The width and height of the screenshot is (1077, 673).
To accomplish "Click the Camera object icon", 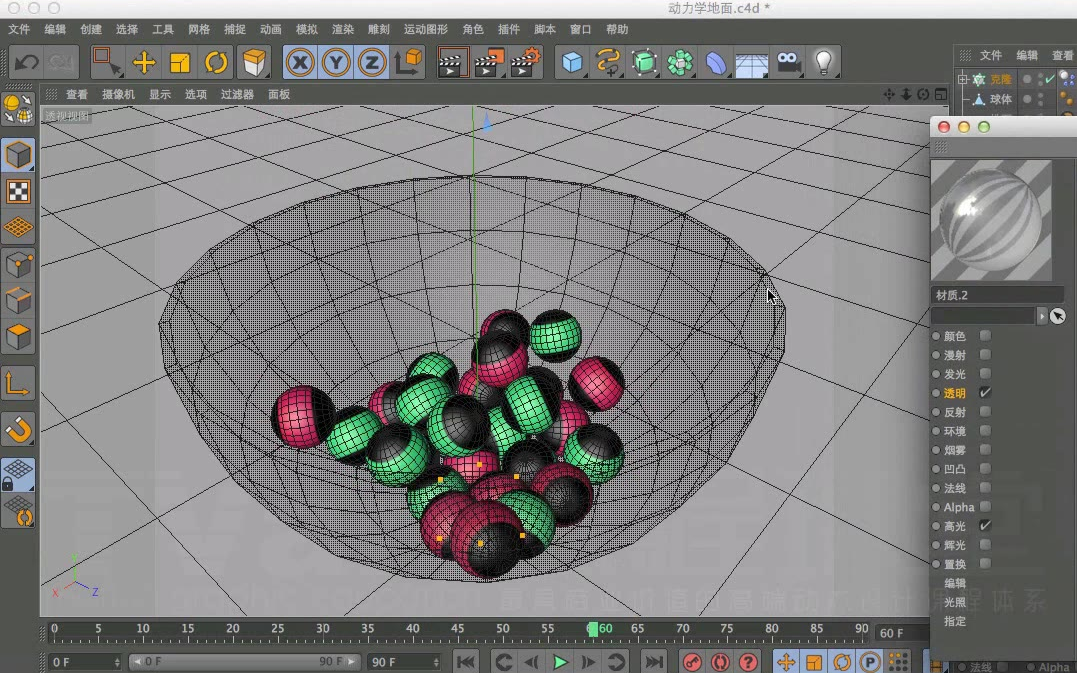I will tap(788, 63).
